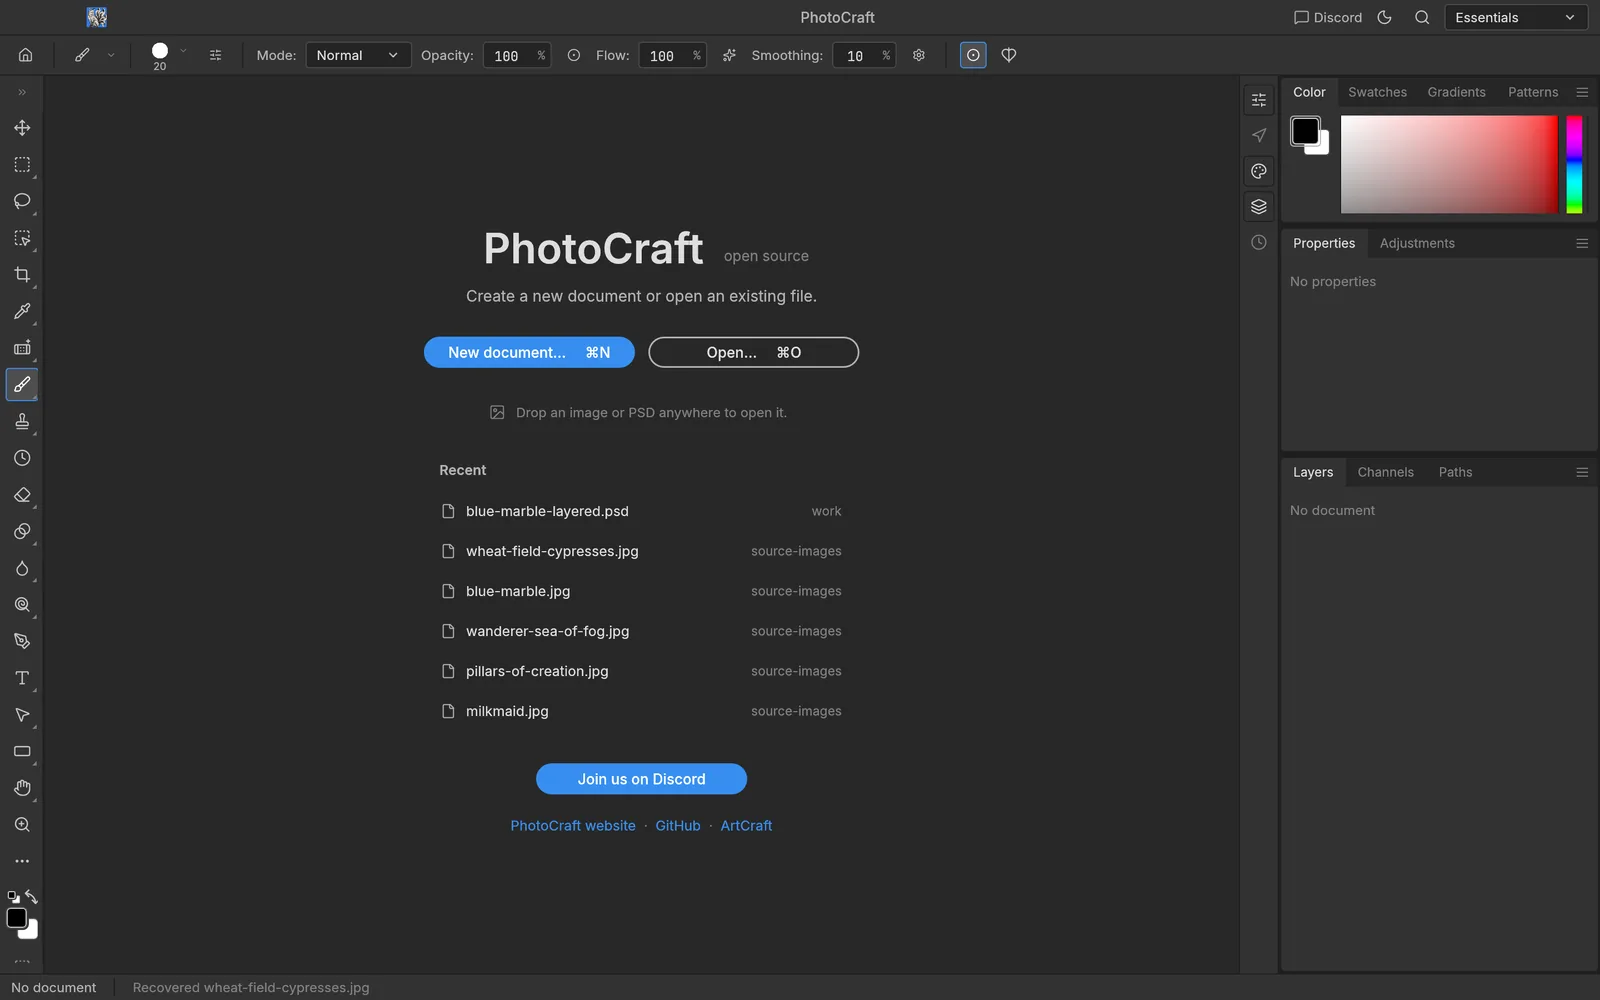
Task: Select the Rectangle shape tool
Action: [x=22, y=751]
